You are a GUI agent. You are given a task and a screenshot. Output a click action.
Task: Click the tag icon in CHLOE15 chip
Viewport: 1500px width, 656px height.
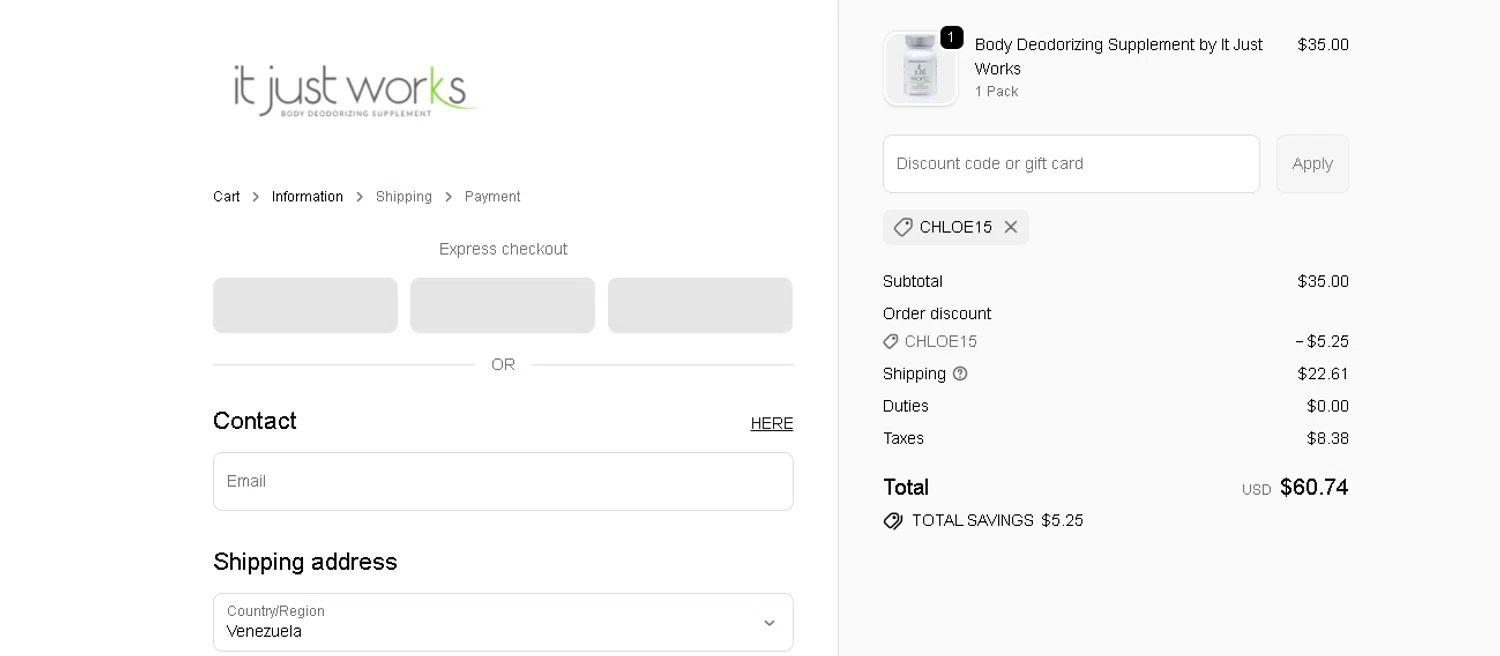pyautogui.click(x=903, y=227)
